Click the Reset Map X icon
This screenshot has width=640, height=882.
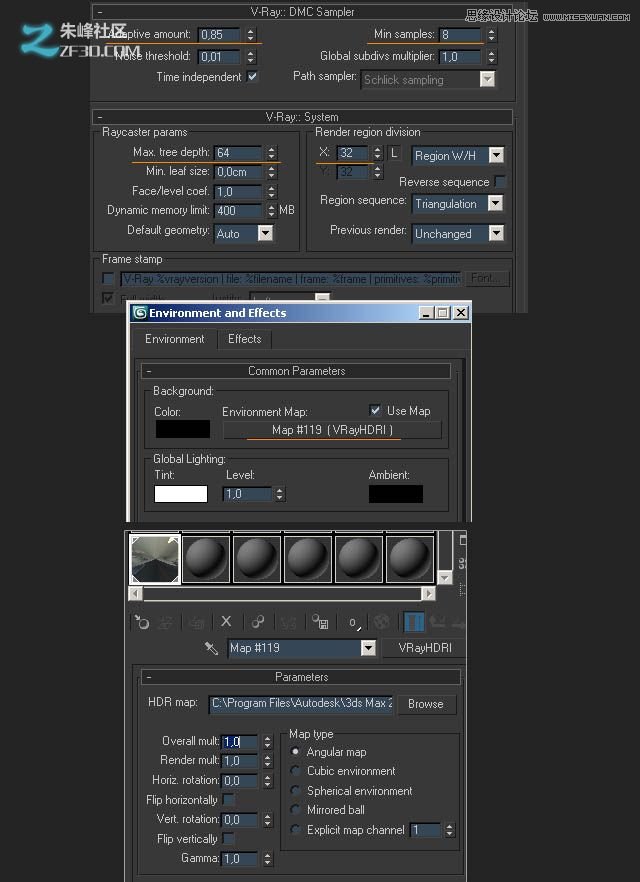226,621
